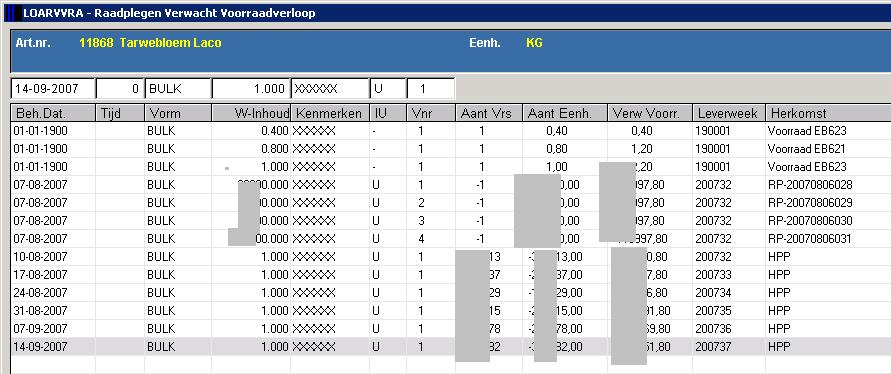This screenshot has width=891, height=374.
Task: Select the row with RP-20070806031
Action: (451, 239)
